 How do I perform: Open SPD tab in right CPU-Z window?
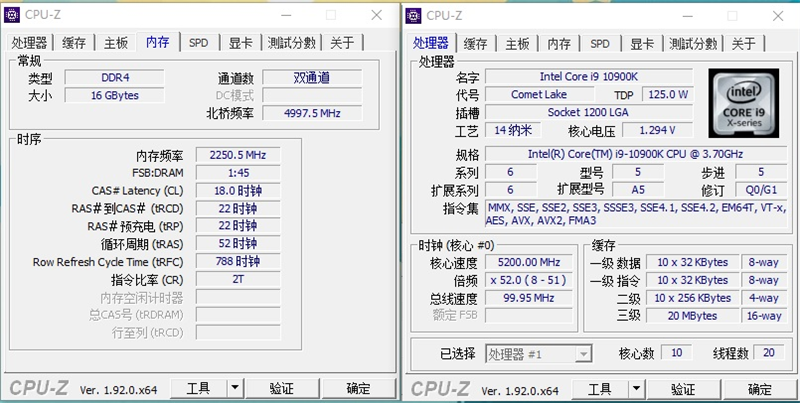point(600,43)
